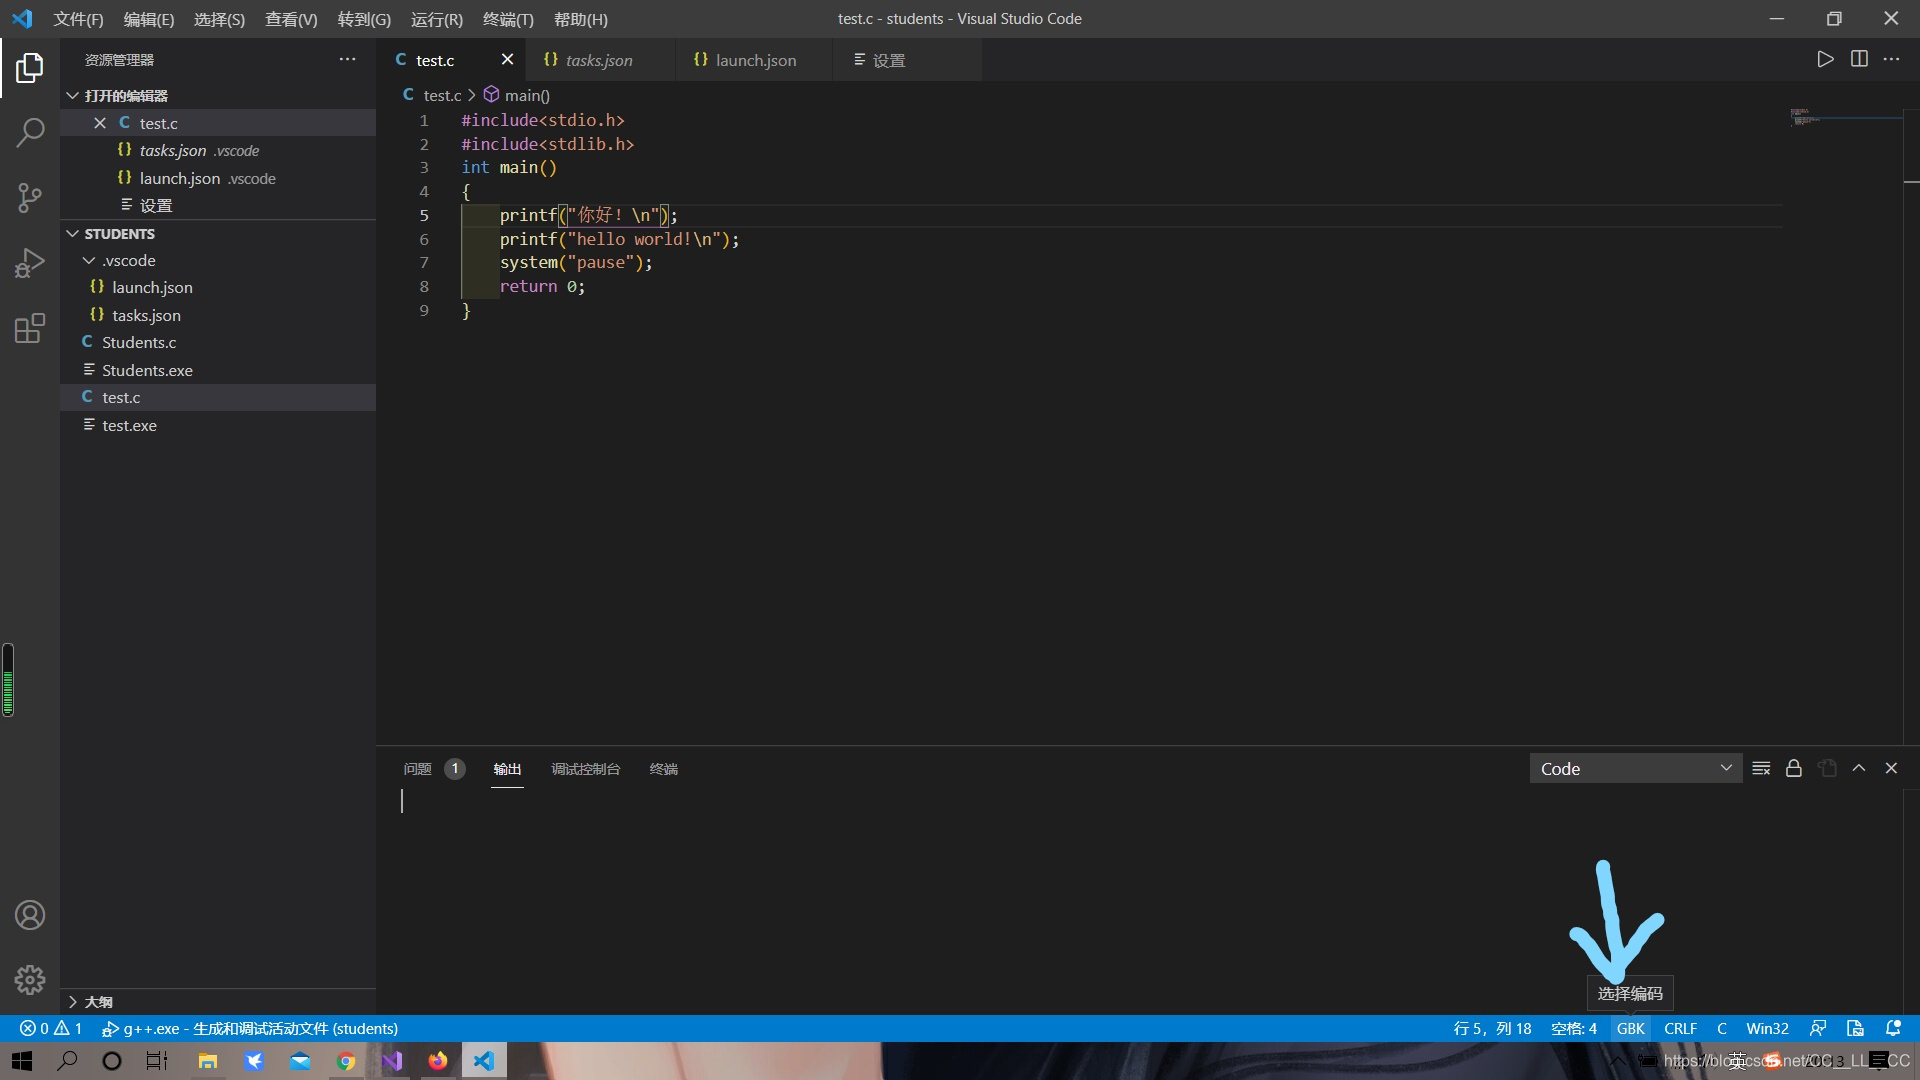
Task: Change indentation spaces setting
Action: 1573,1028
